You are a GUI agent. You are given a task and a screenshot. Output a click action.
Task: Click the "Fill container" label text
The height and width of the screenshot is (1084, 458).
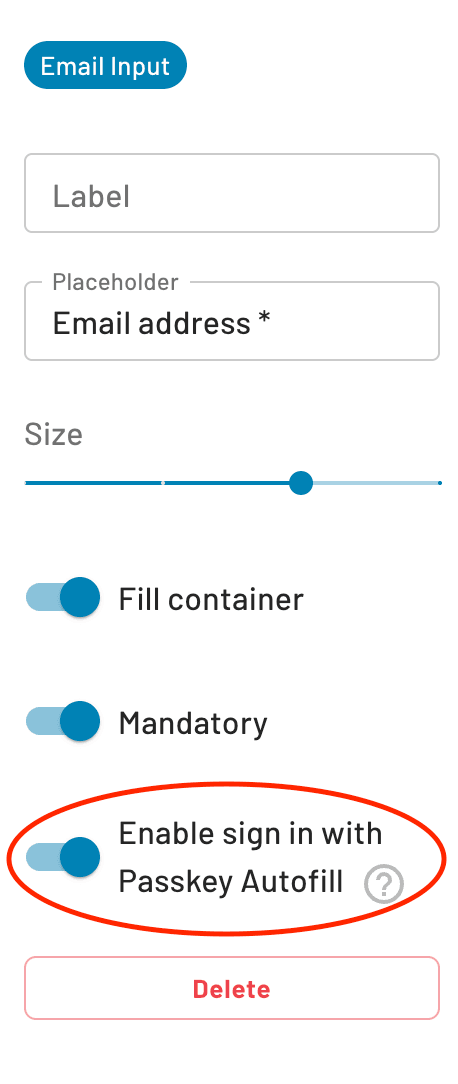[211, 599]
